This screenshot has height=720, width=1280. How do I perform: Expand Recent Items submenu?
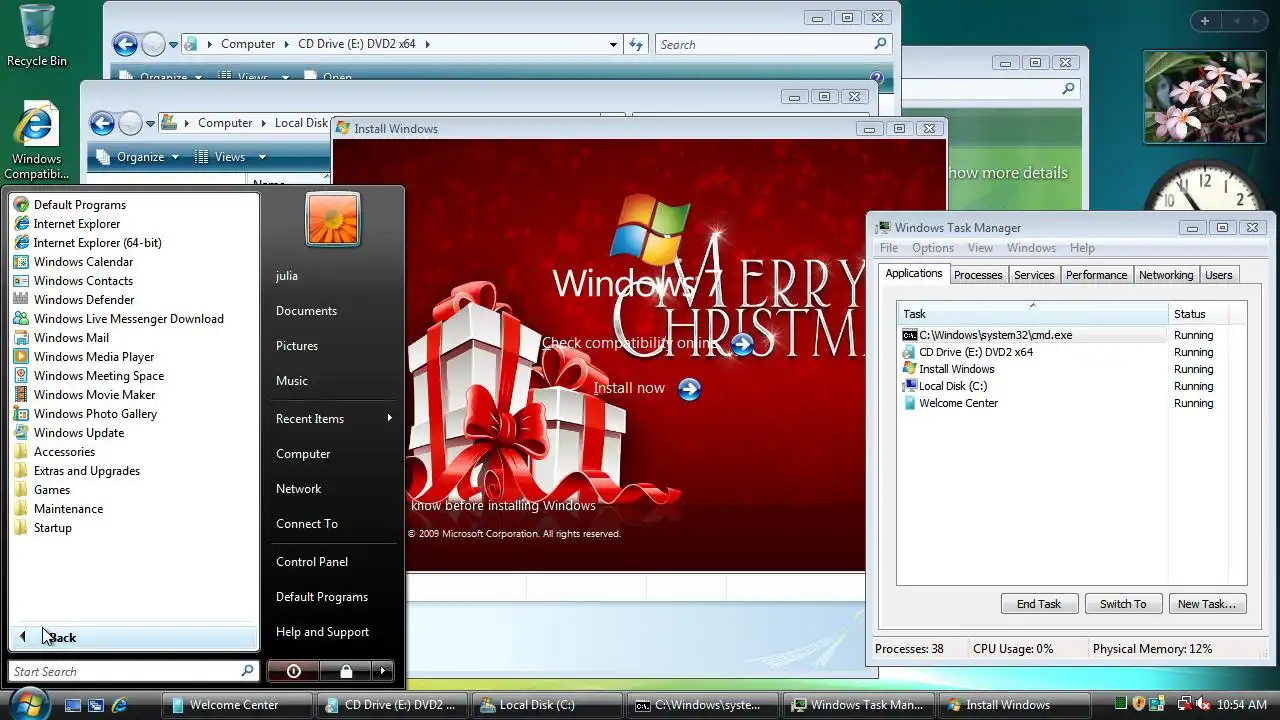(334, 419)
